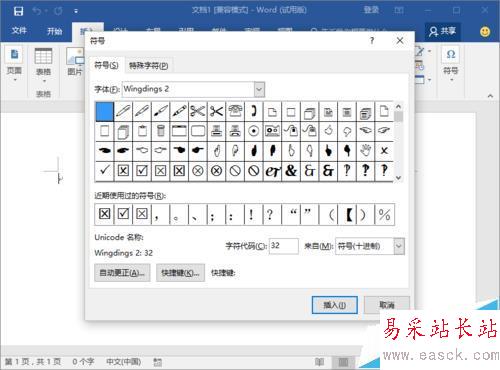Open the 来自 dropdown showing 符号(十进制)

pos(399,246)
